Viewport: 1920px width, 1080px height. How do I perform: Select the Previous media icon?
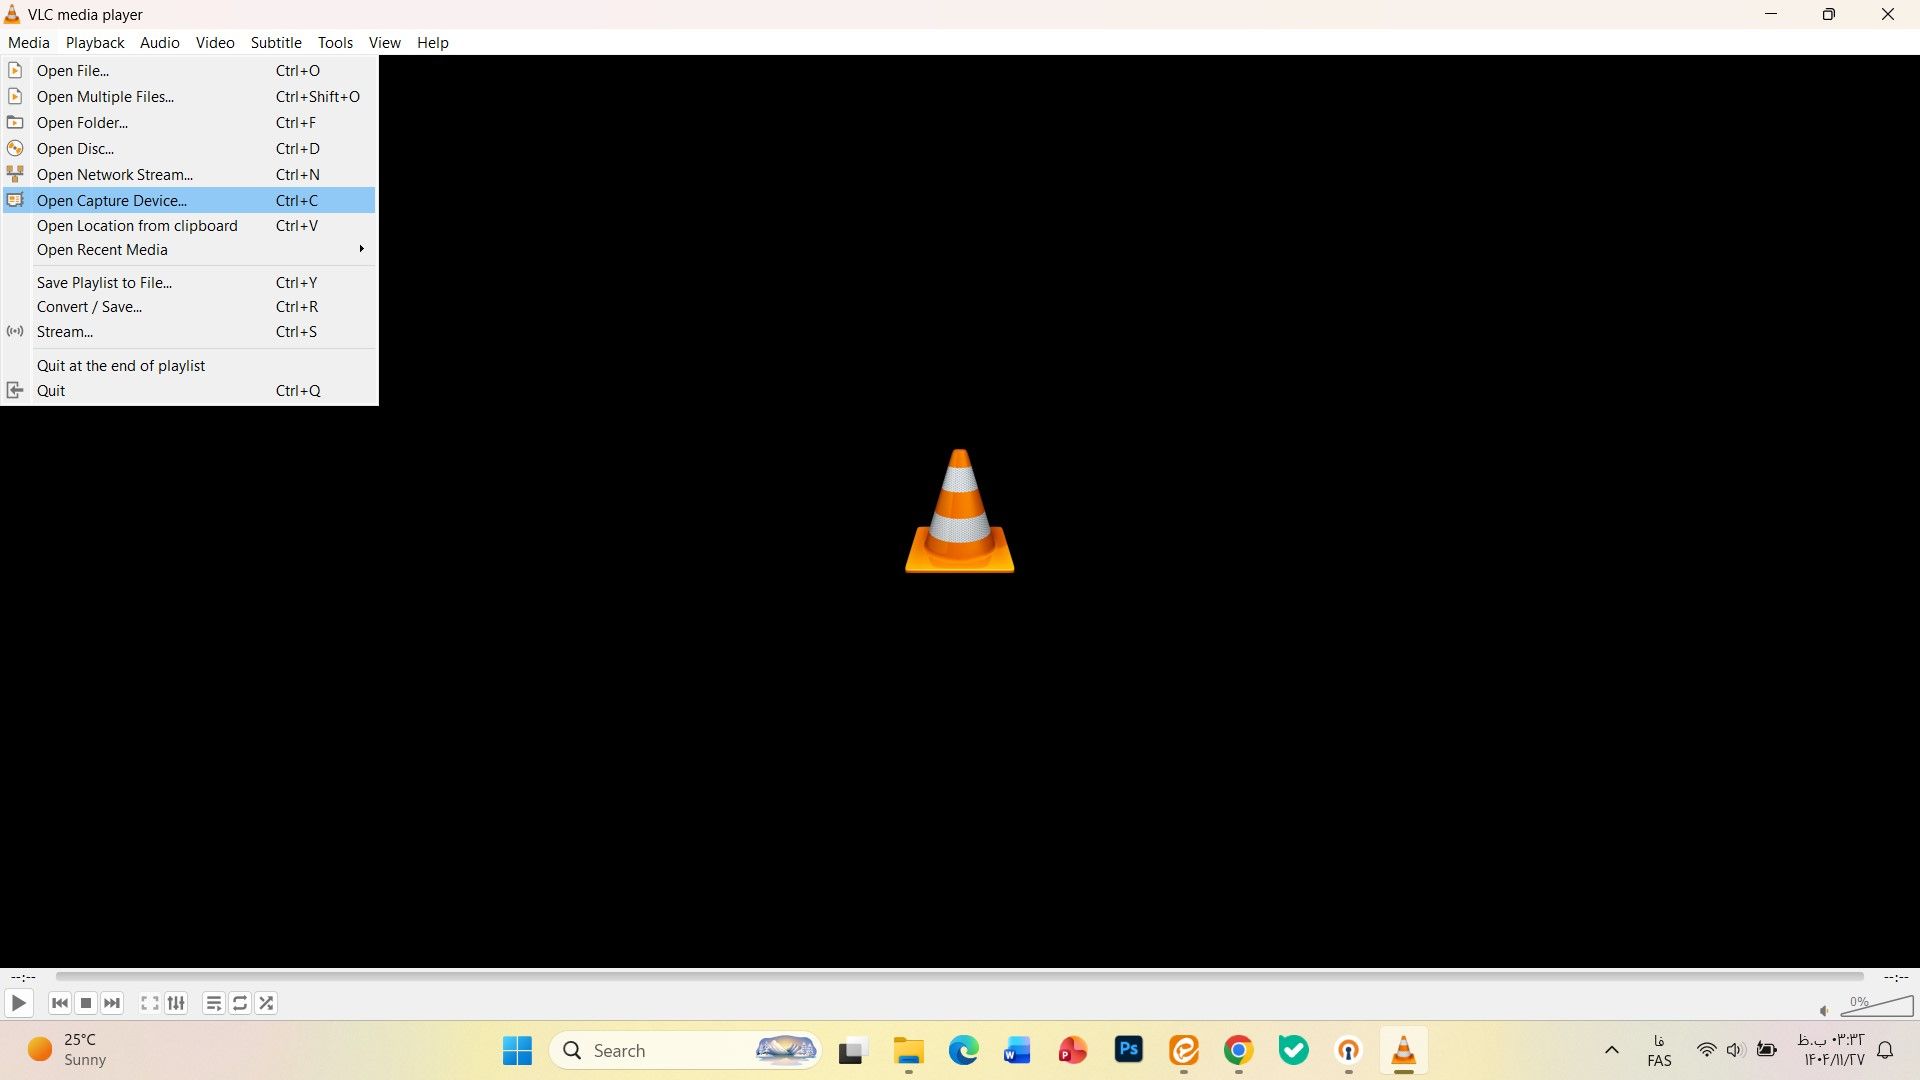[59, 1003]
